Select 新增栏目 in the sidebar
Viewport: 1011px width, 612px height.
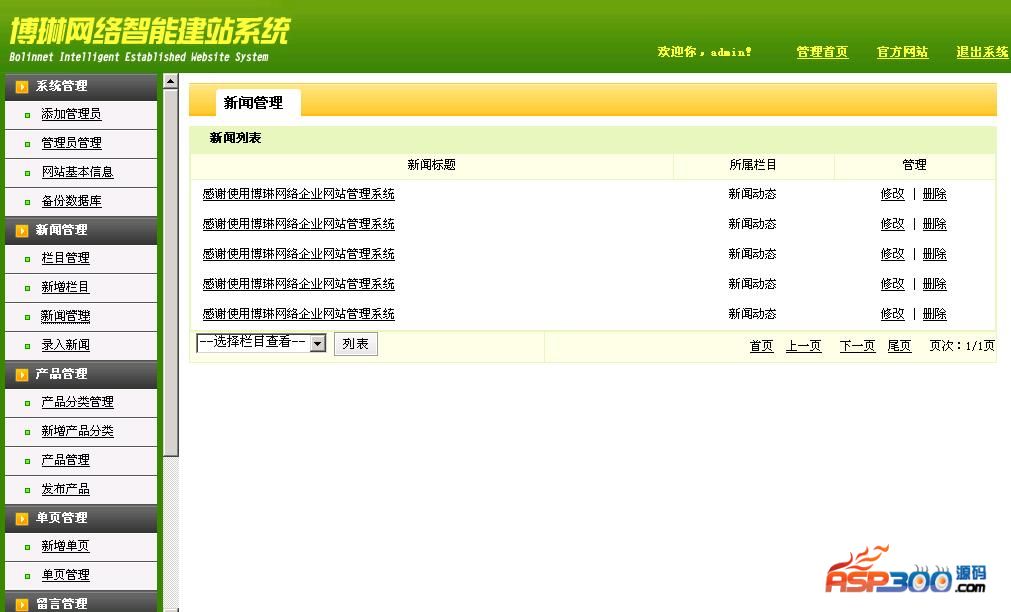click(x=65, y=287)
